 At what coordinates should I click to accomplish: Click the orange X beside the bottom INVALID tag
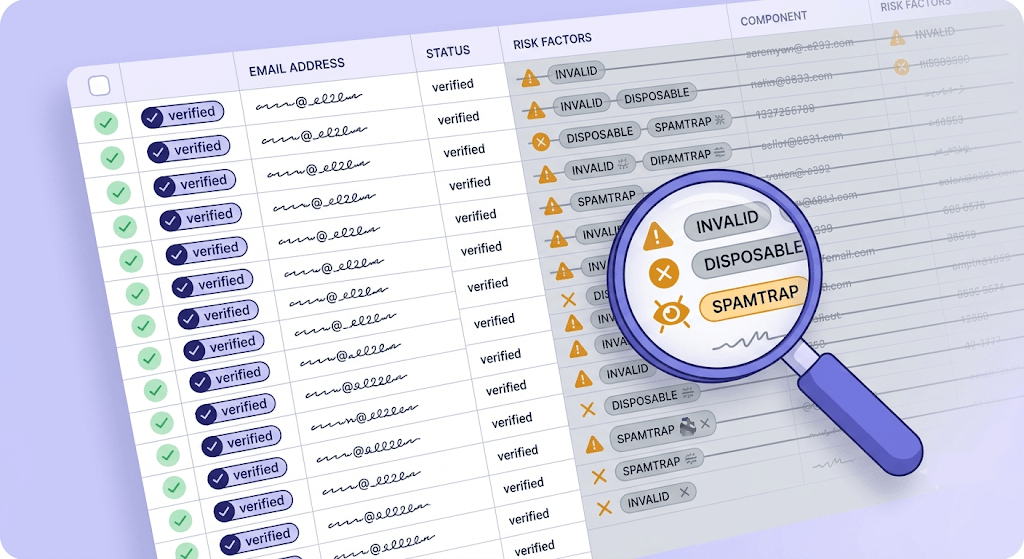click(604, 507)
